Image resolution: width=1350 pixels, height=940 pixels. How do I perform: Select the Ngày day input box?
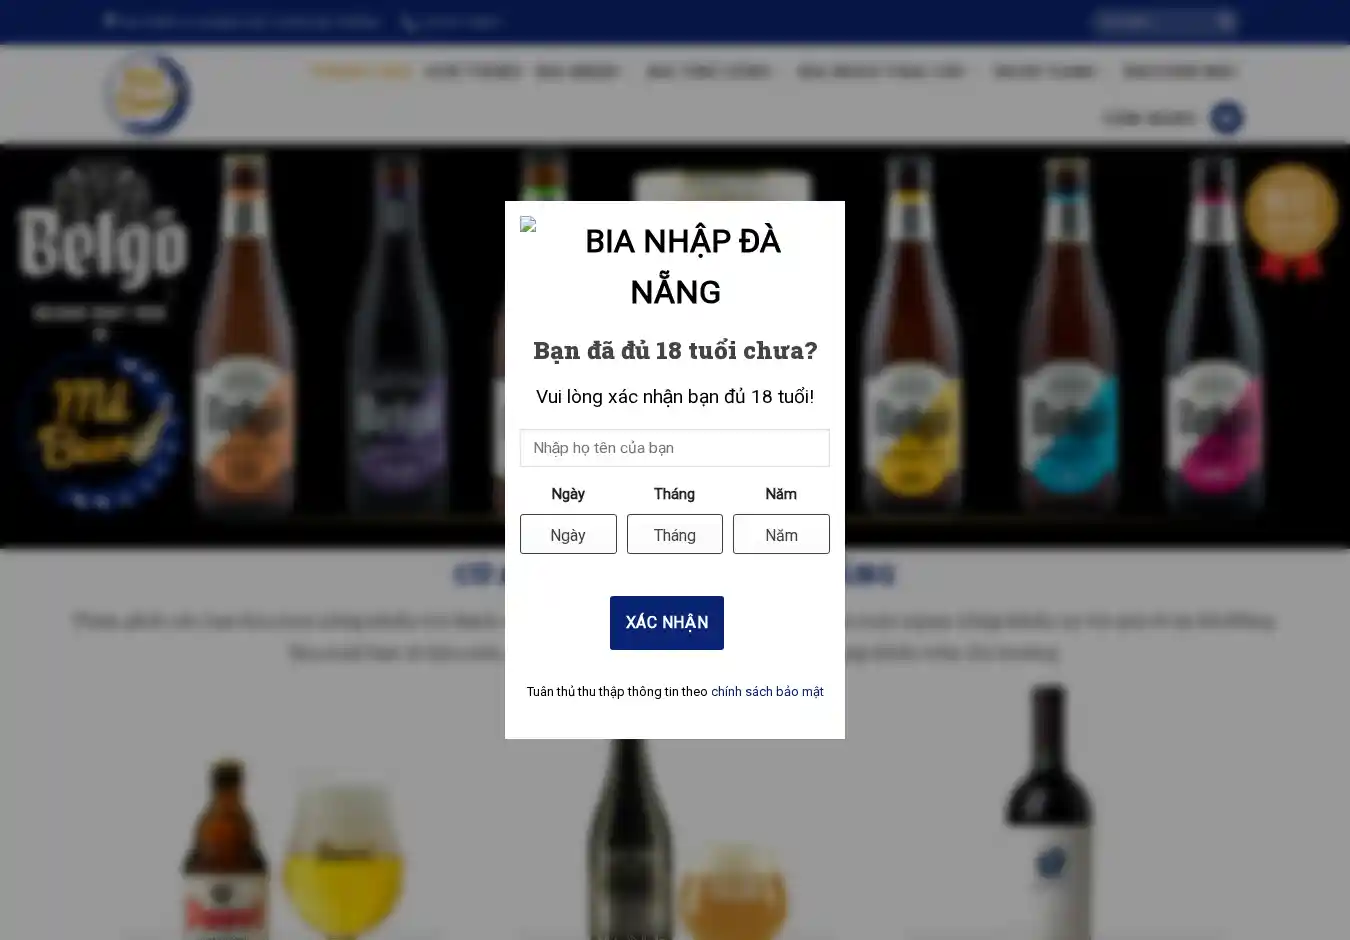[x=568, y=534]
